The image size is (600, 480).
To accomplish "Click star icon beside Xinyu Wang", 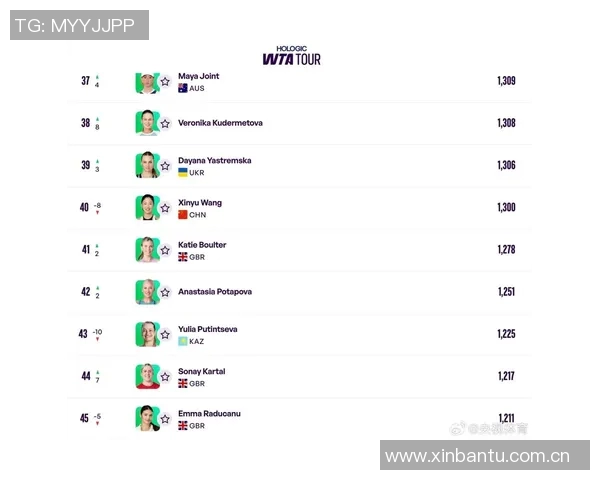I will tap(165, 208).
